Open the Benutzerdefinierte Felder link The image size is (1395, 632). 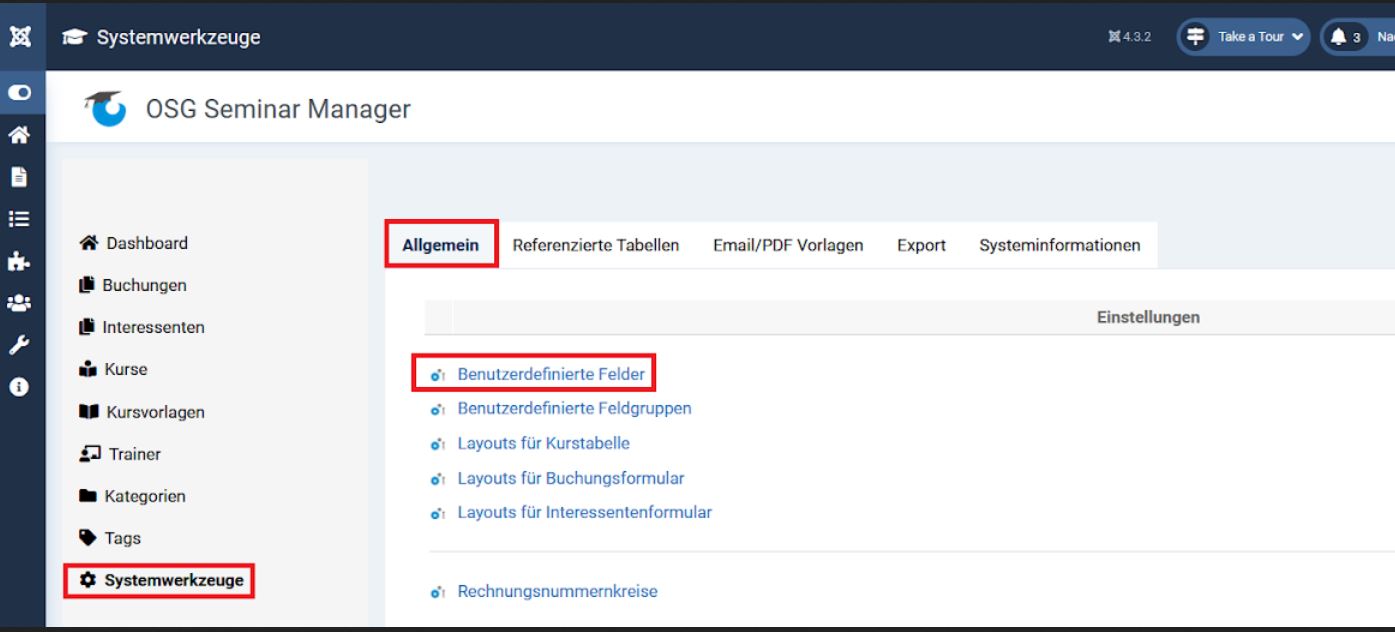coord(553,373)
